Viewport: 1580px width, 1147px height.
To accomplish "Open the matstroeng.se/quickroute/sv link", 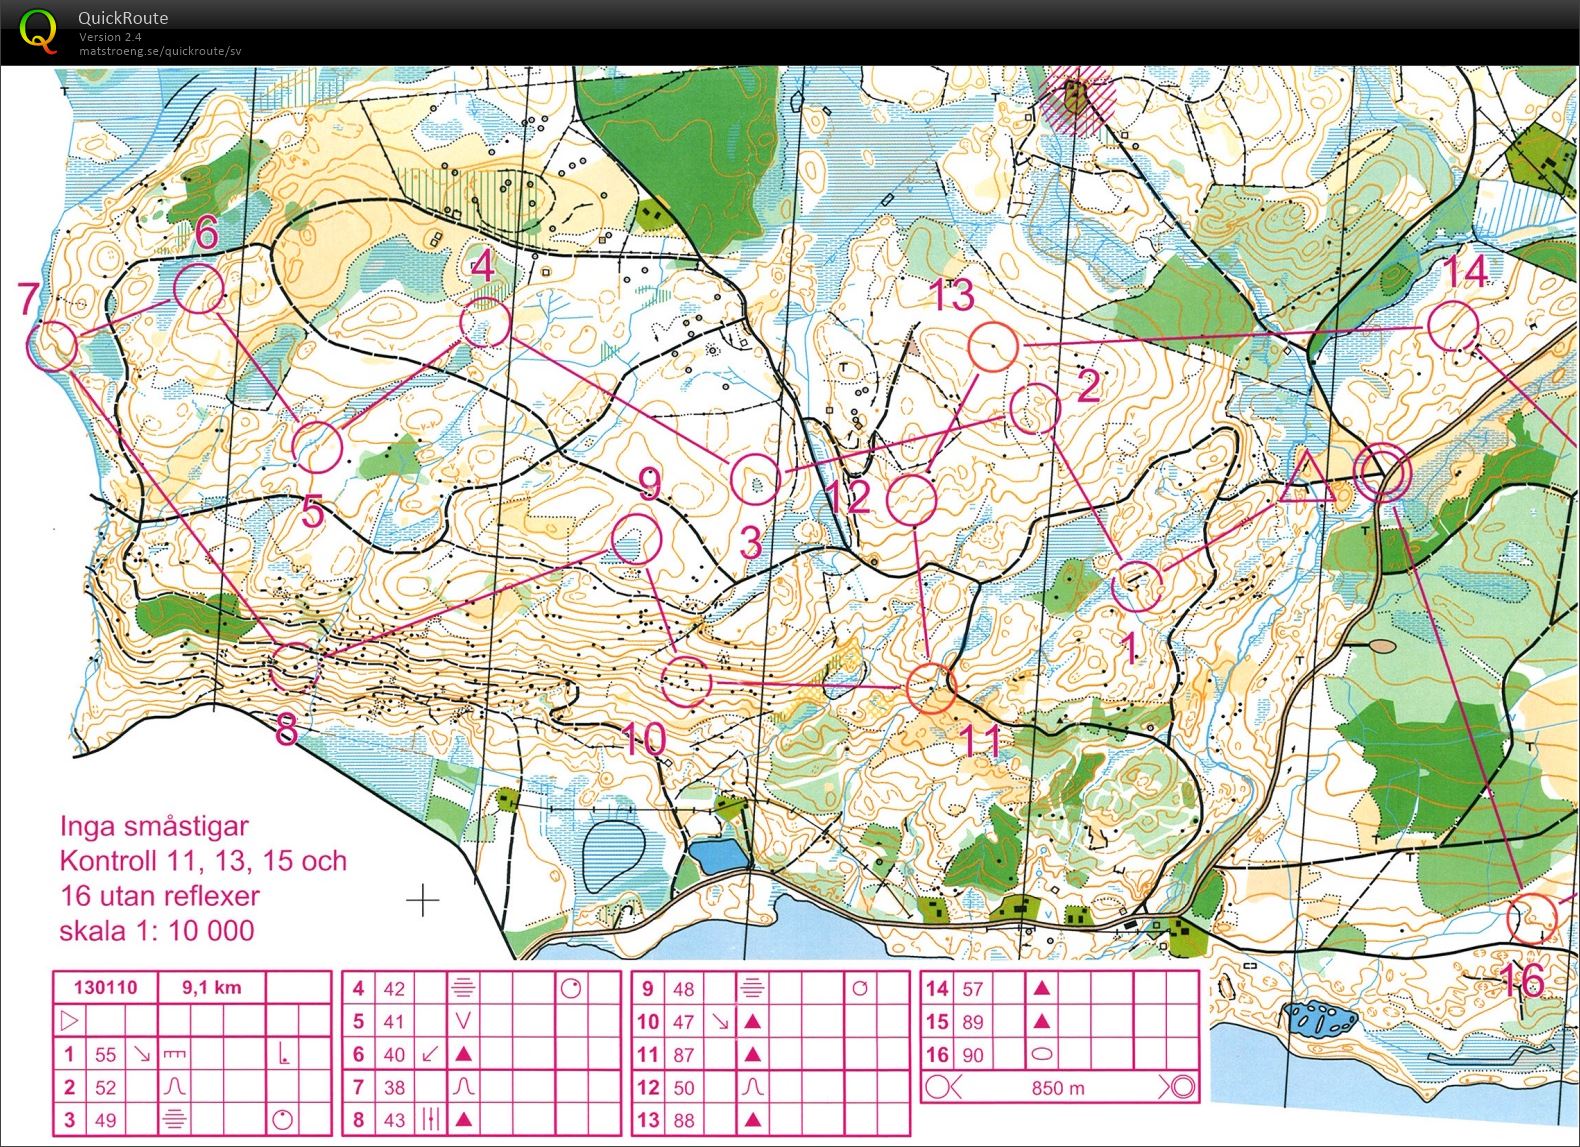I will point(160,51).
